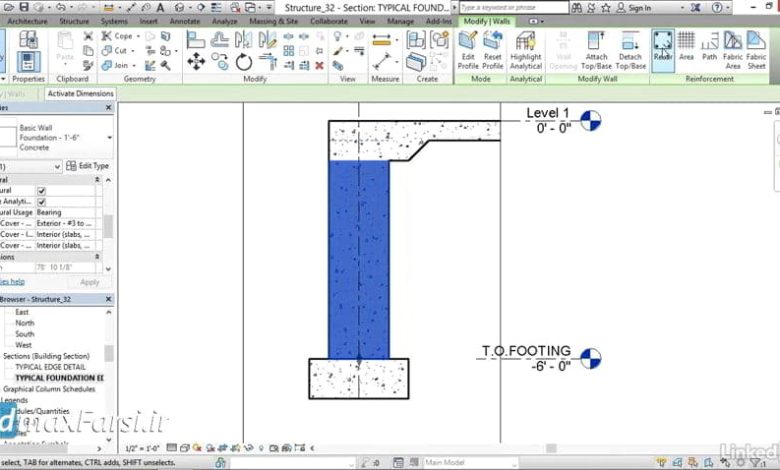
Task: Select Highlight Analytical button
Action: coord(525,50)
